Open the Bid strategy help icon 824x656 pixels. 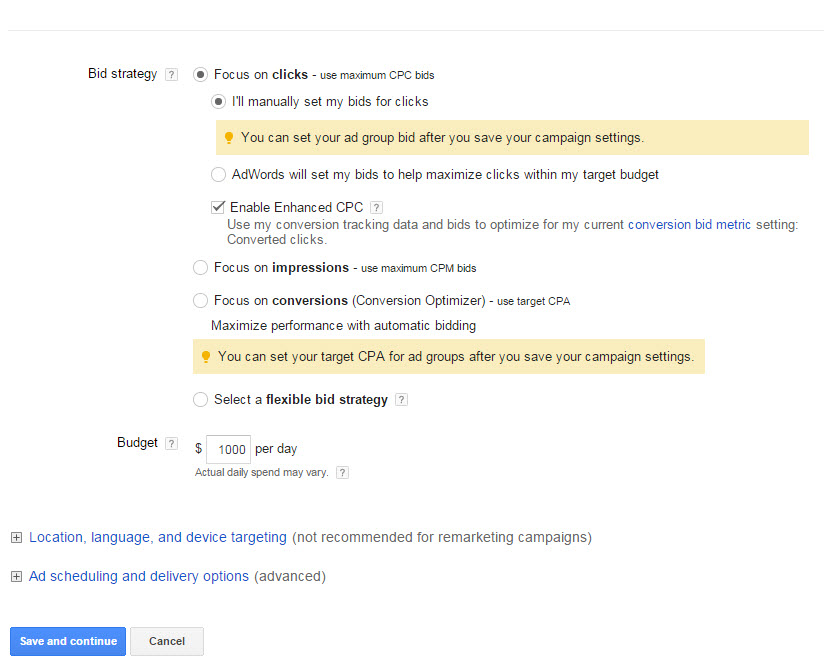pyautogui.click(x=170, y=73)
